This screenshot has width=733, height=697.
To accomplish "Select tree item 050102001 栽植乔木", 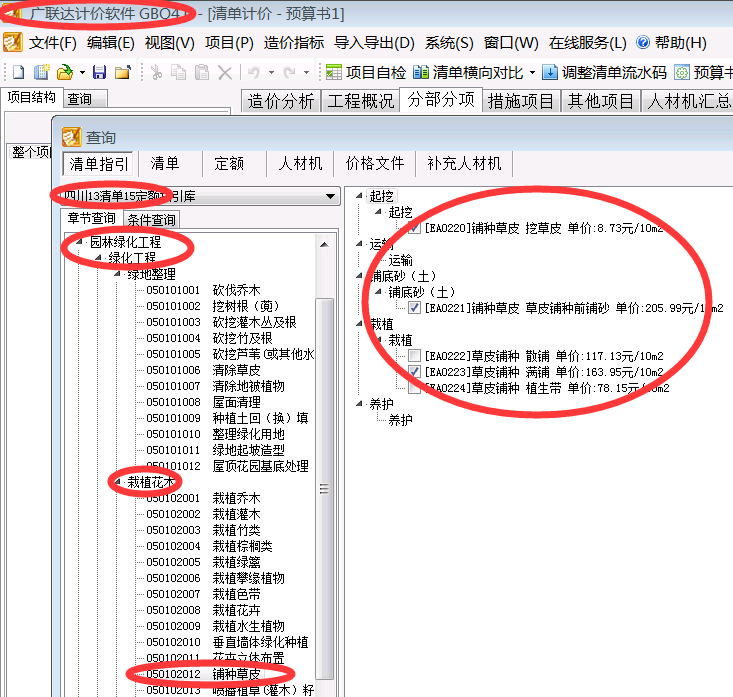I will (x=203, y=498).
